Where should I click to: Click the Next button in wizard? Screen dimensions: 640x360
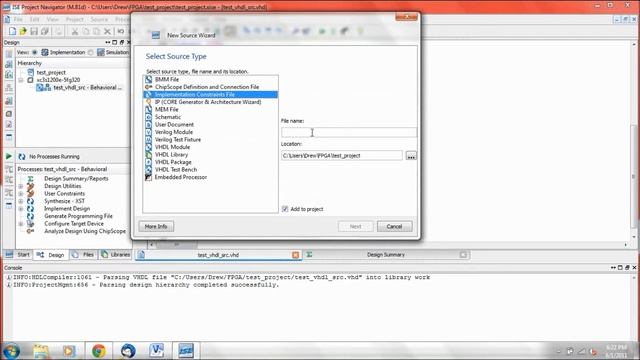tap(356, 227)
